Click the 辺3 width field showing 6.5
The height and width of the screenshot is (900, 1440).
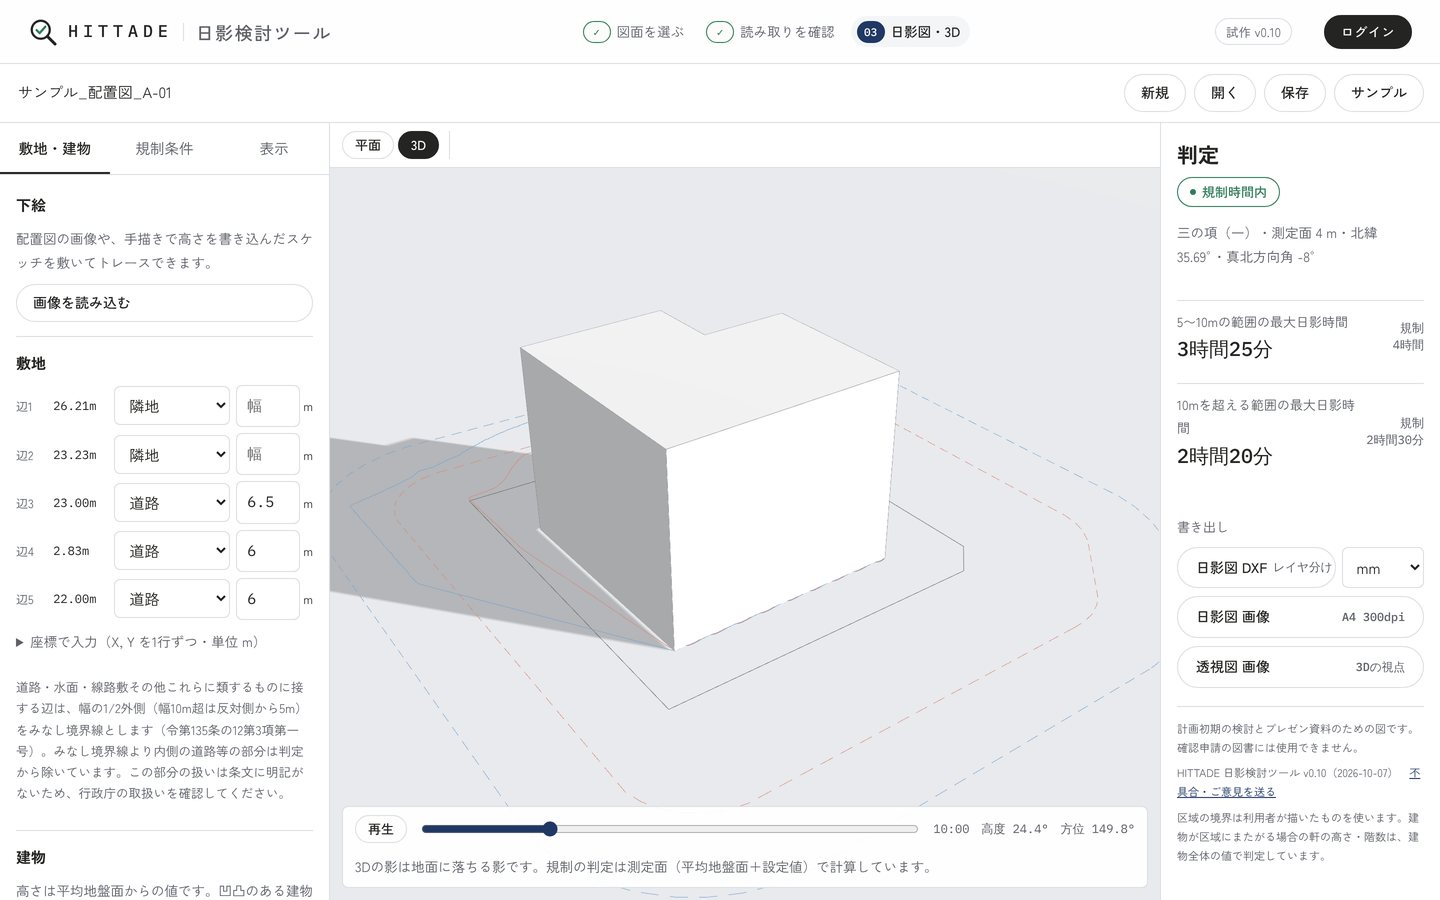(268, 503)
